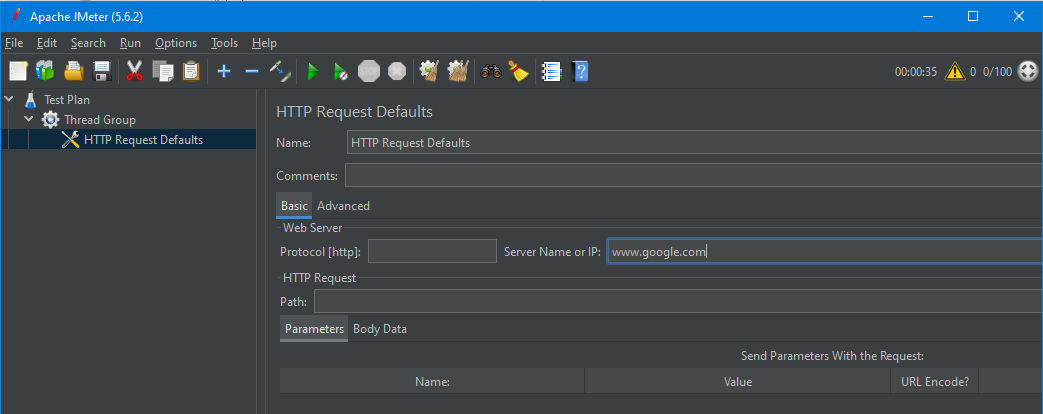Open the Function Helper list icon
The height and width of the screenshot is (414, 1043).
550,71
